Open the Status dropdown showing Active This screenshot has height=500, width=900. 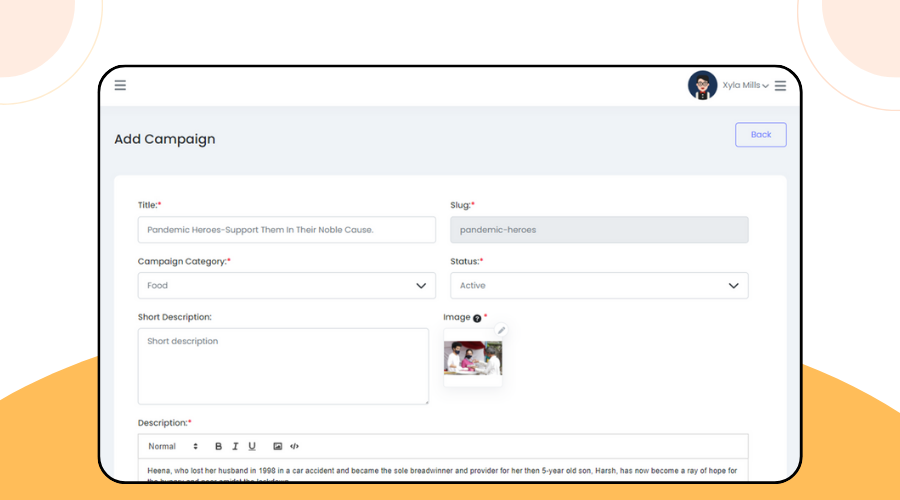tap(599, 286)
